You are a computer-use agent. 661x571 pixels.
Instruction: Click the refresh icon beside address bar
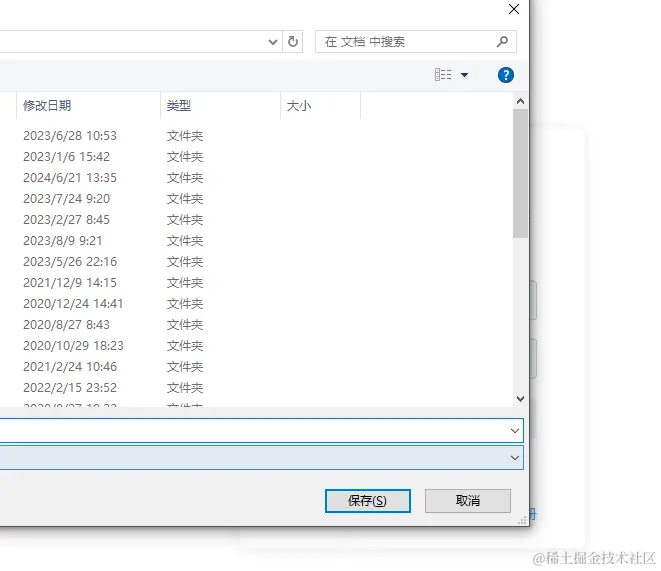(293, 42)
